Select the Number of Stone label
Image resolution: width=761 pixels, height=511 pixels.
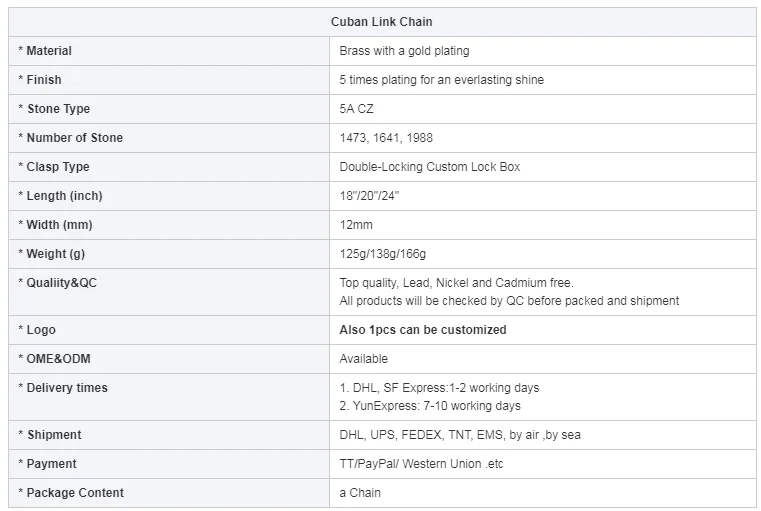click(x=74, y=138)
